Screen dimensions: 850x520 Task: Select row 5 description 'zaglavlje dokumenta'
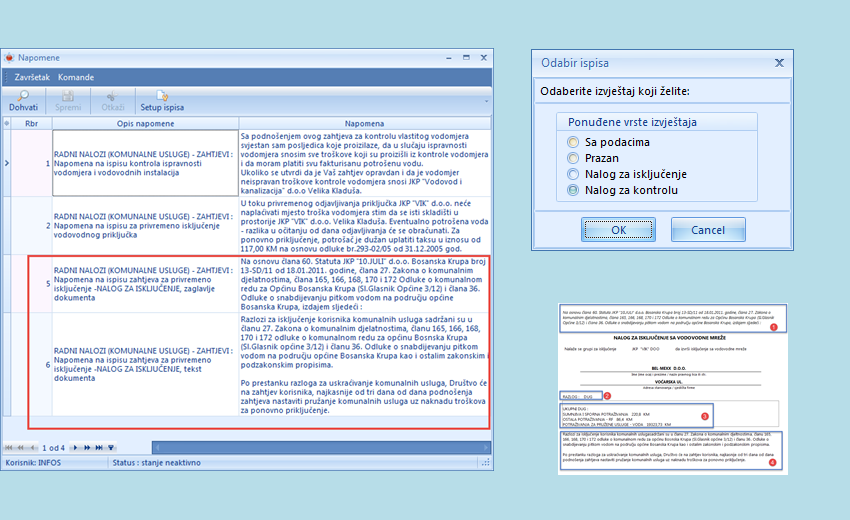pyautogui.click(x=145, y=284)
